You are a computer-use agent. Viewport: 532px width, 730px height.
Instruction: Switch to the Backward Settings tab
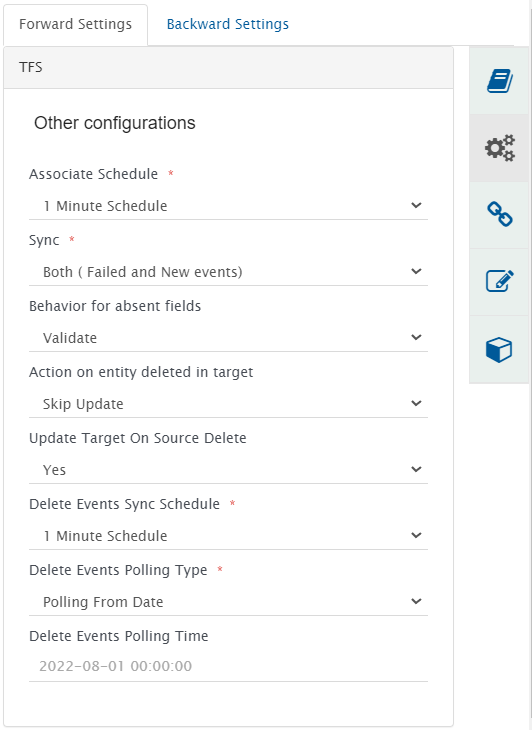228,24
